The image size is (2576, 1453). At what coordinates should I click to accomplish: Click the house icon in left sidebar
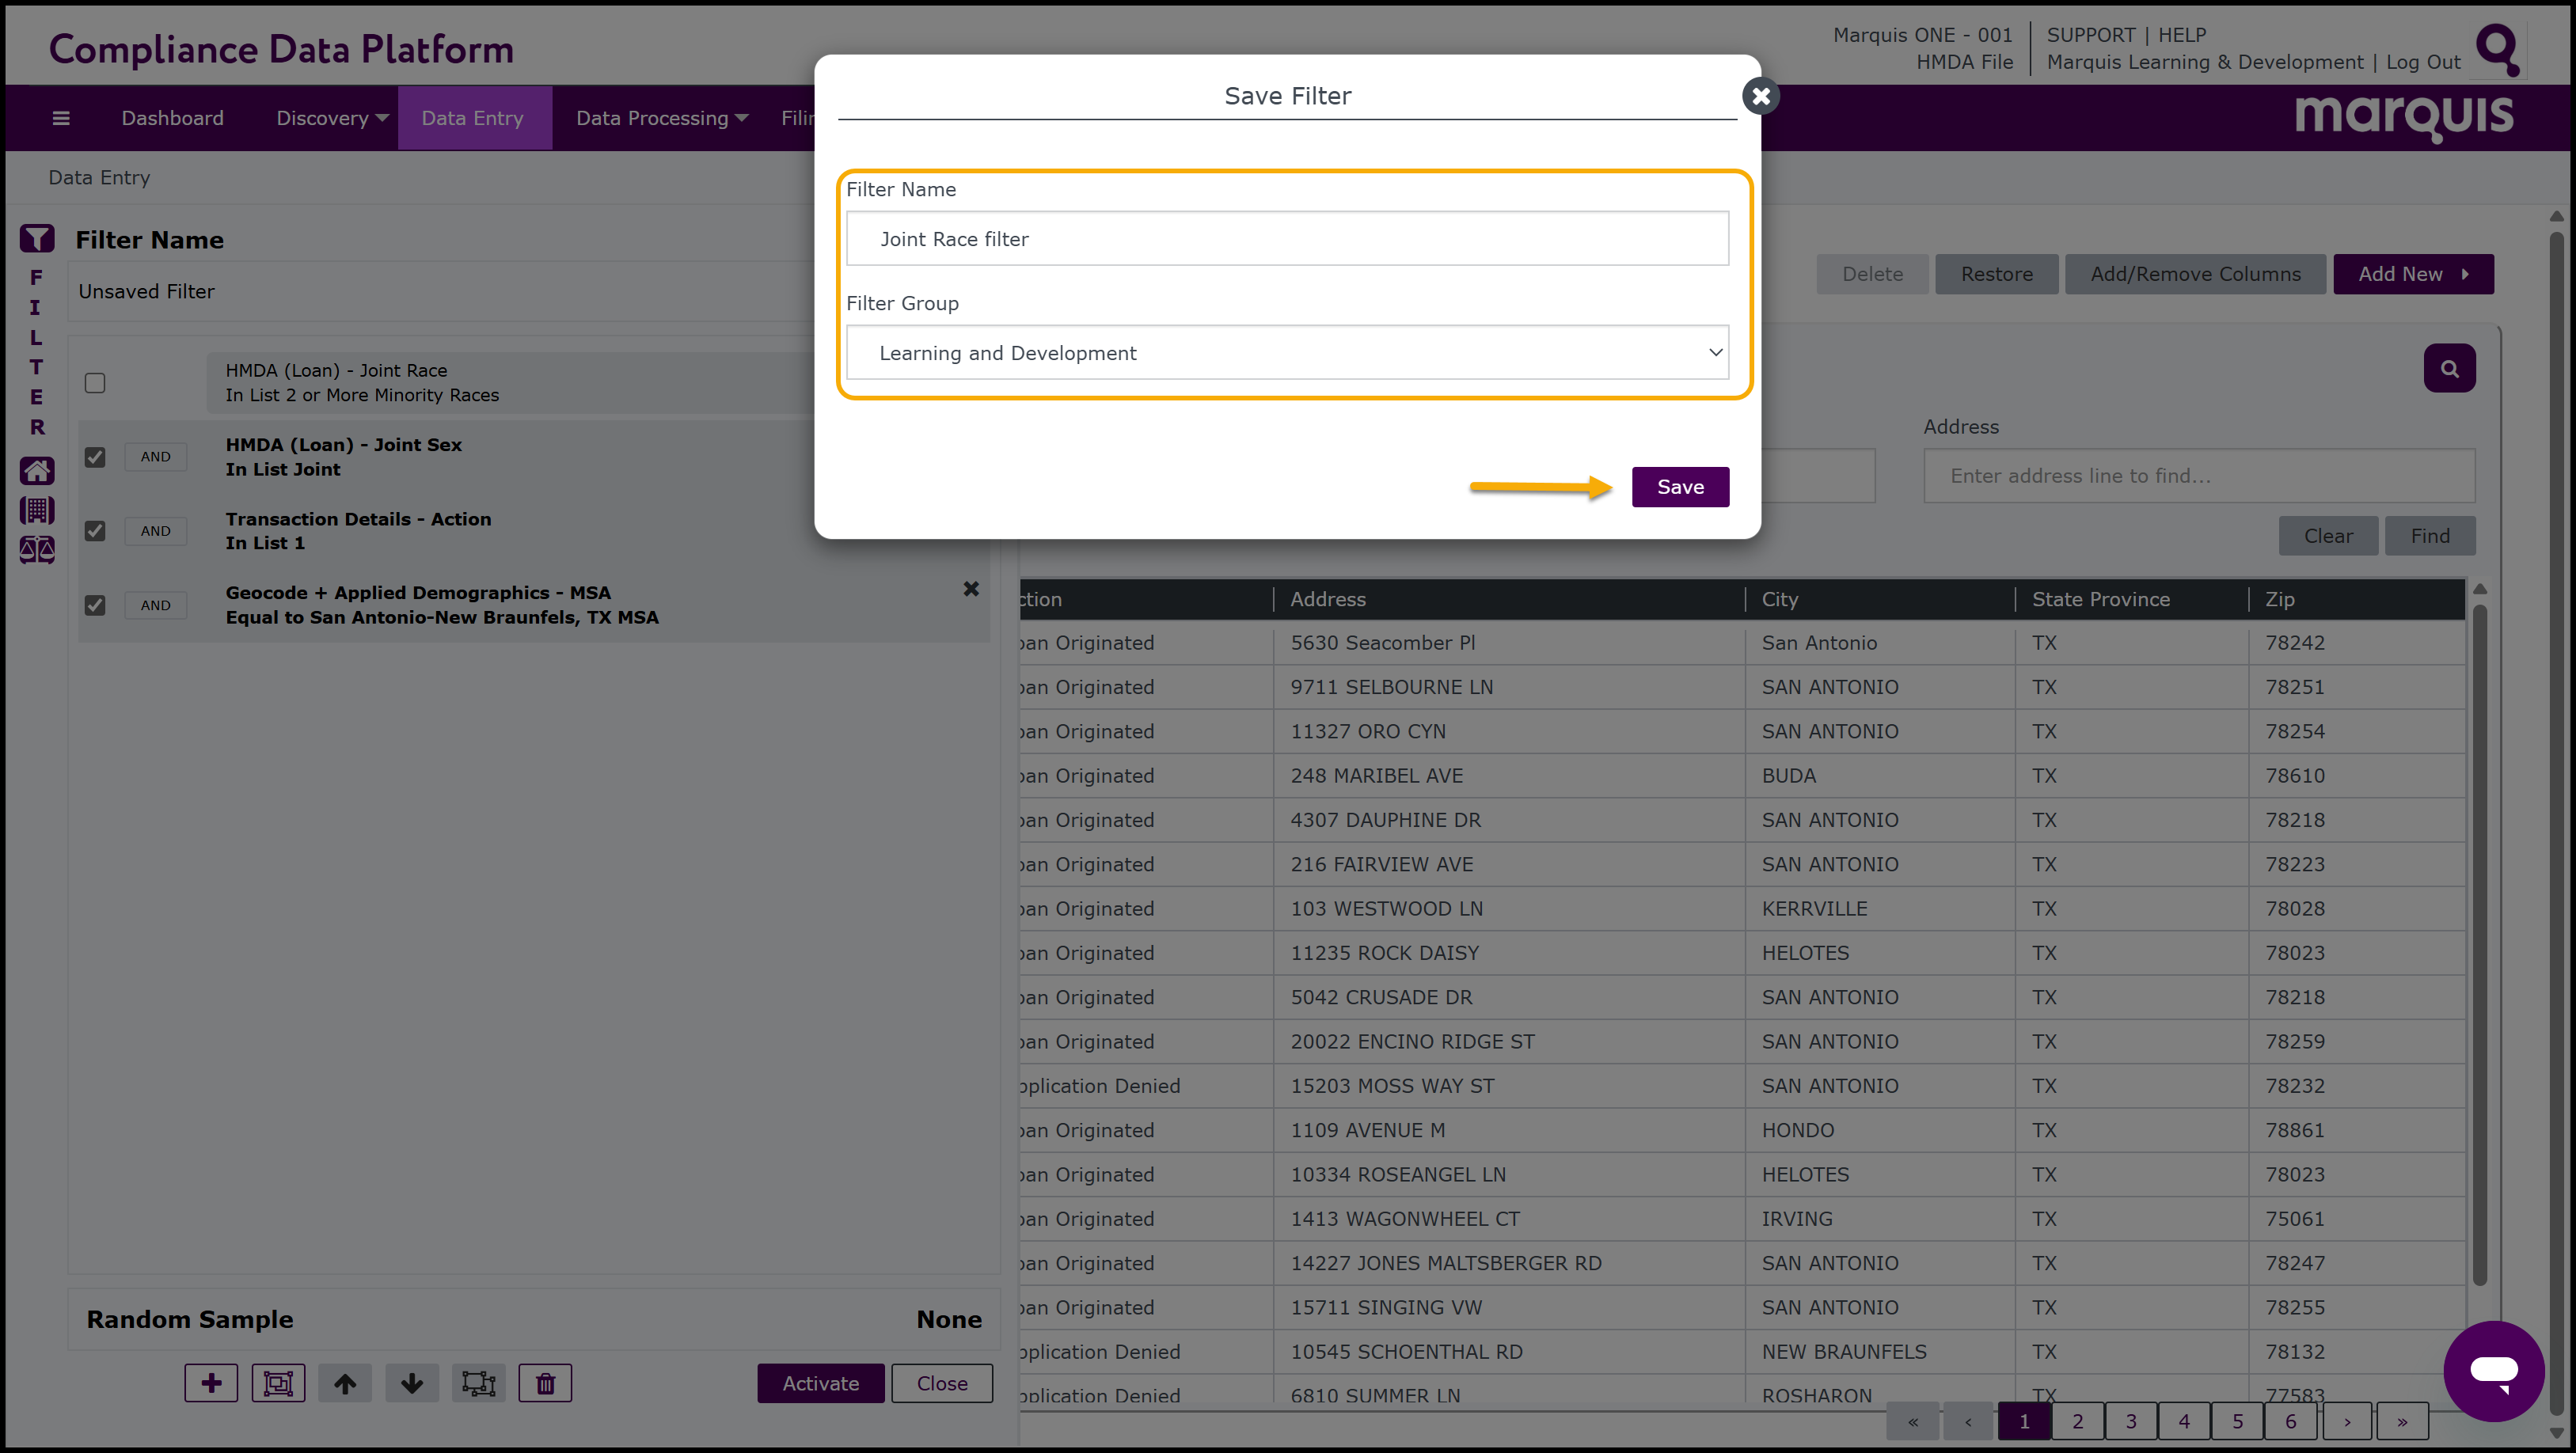click(x=37, y=471)
